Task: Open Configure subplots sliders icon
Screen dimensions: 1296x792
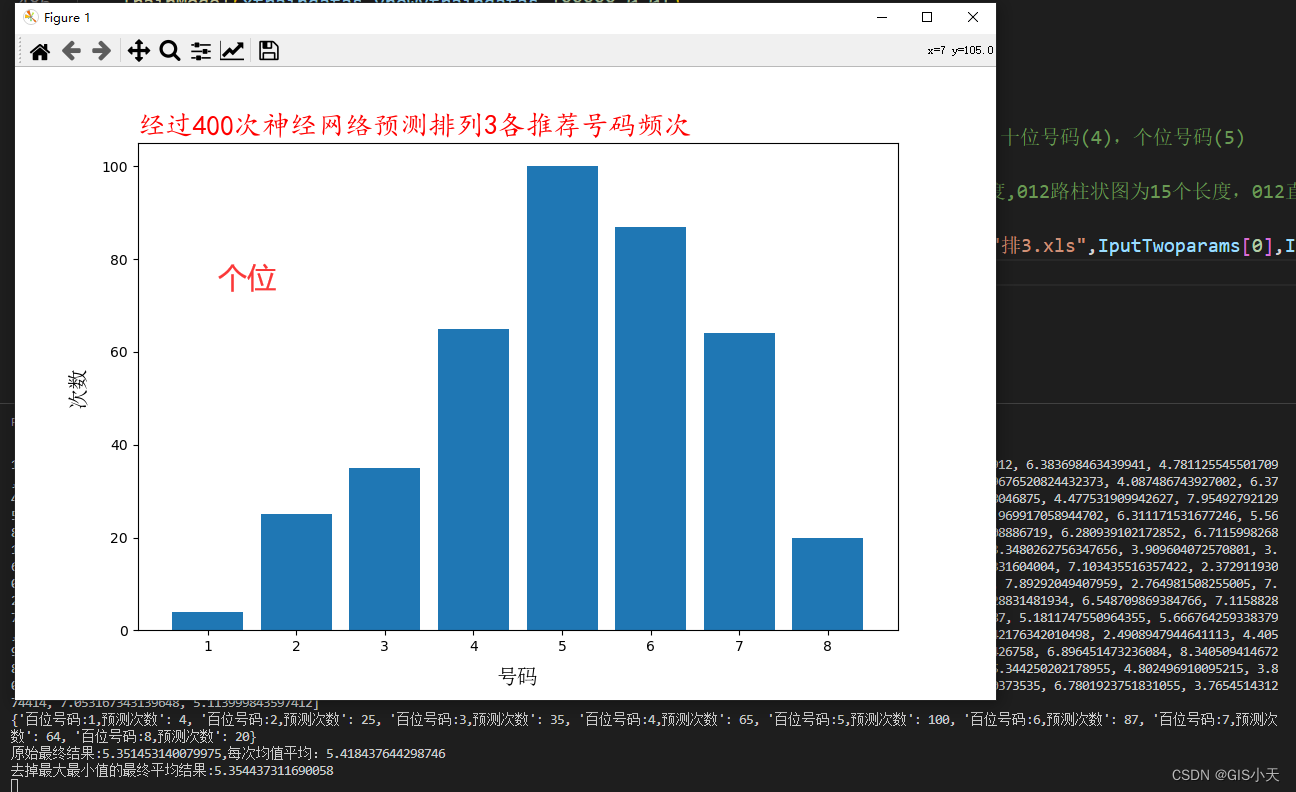Action: click(x=201, y=52)
